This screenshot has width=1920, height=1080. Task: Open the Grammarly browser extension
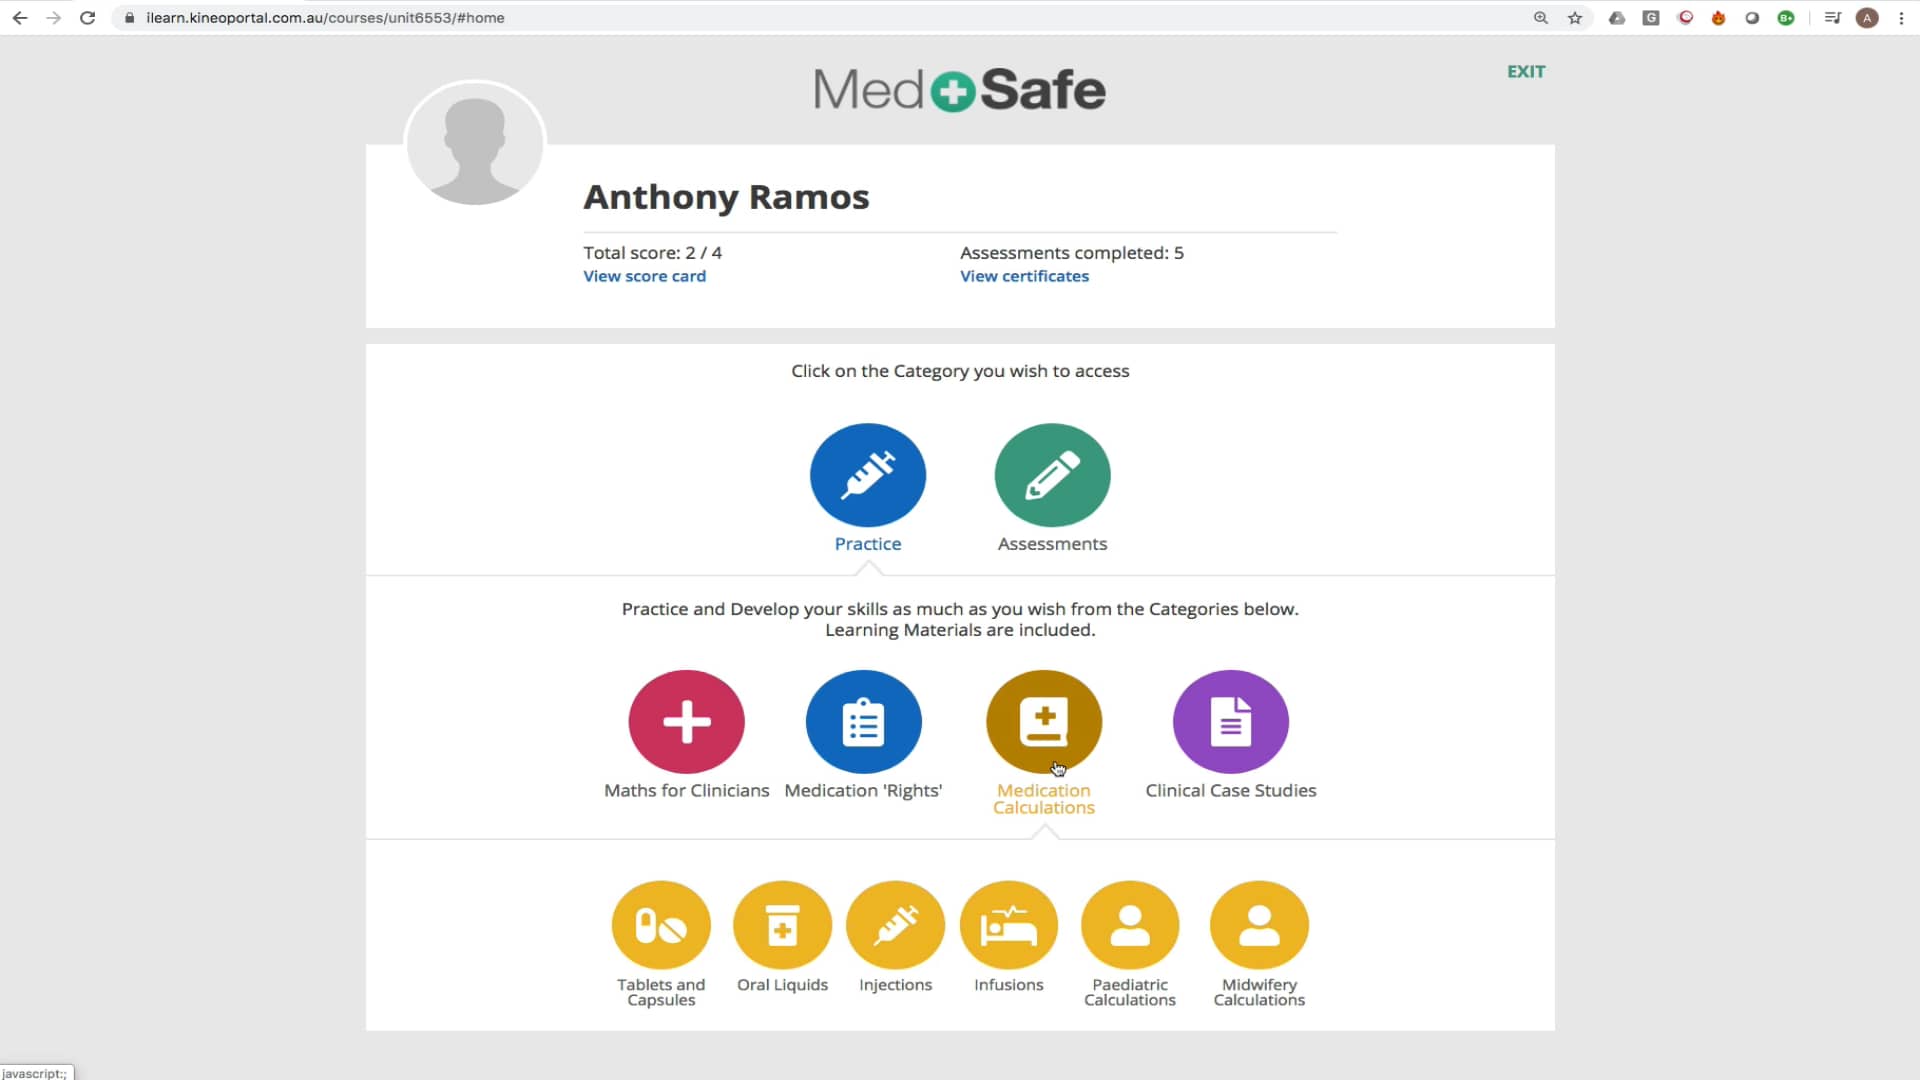pos(1651,17)
